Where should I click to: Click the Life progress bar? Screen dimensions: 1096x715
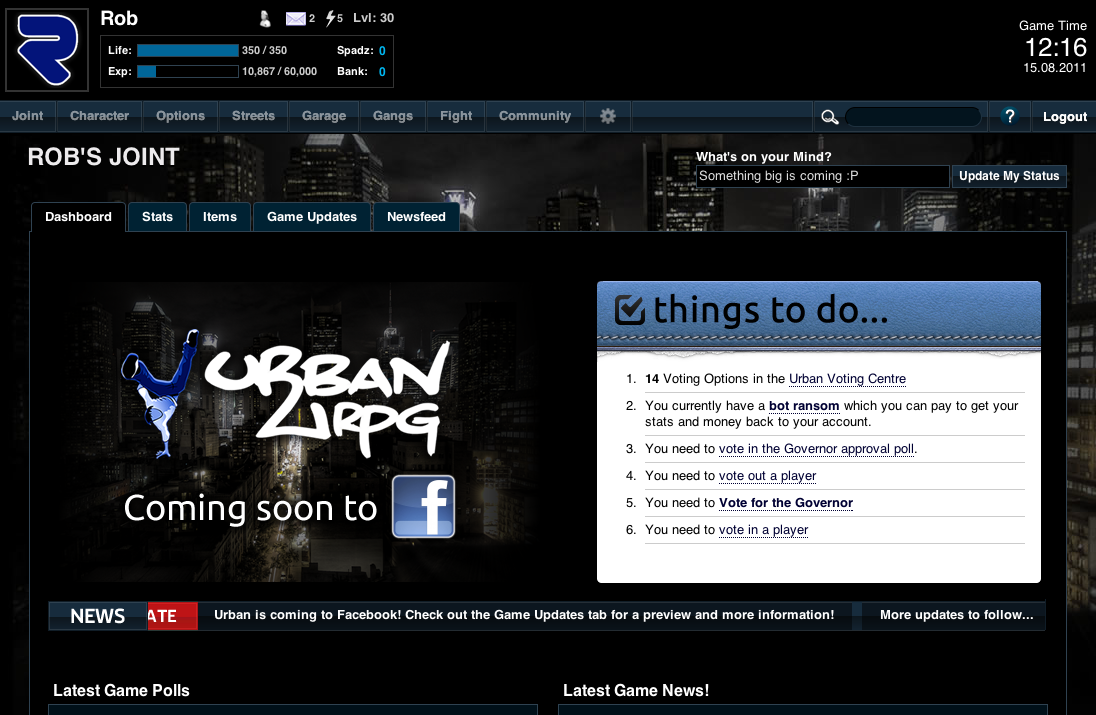(188, 50)
